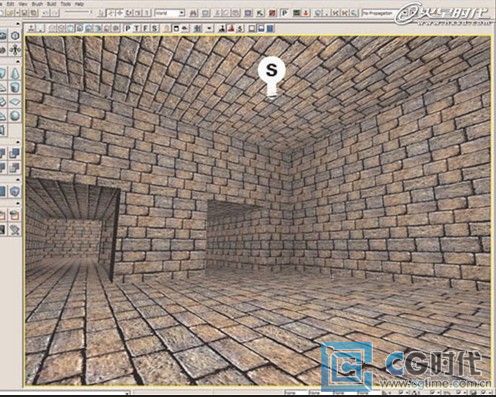Click the Add brush CSG icon
The height and width of the screenshot is (397, 496).
coord(2,153)
